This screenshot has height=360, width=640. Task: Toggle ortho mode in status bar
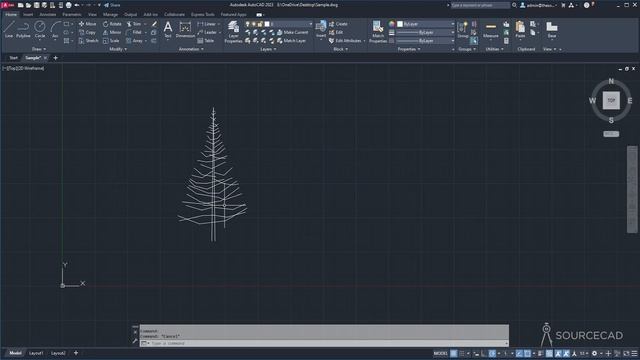coord(483,353)
